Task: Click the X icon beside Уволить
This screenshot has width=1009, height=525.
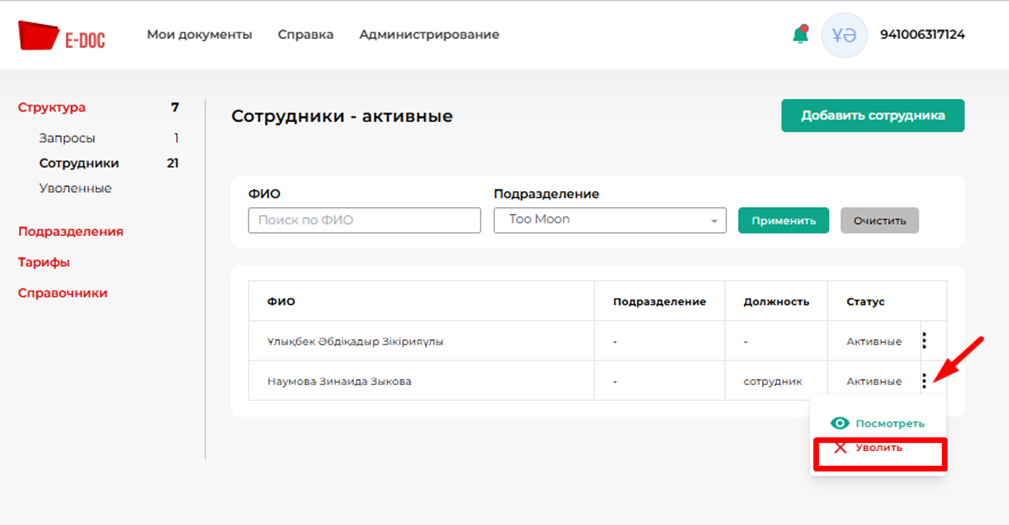Action: point(840,448)
